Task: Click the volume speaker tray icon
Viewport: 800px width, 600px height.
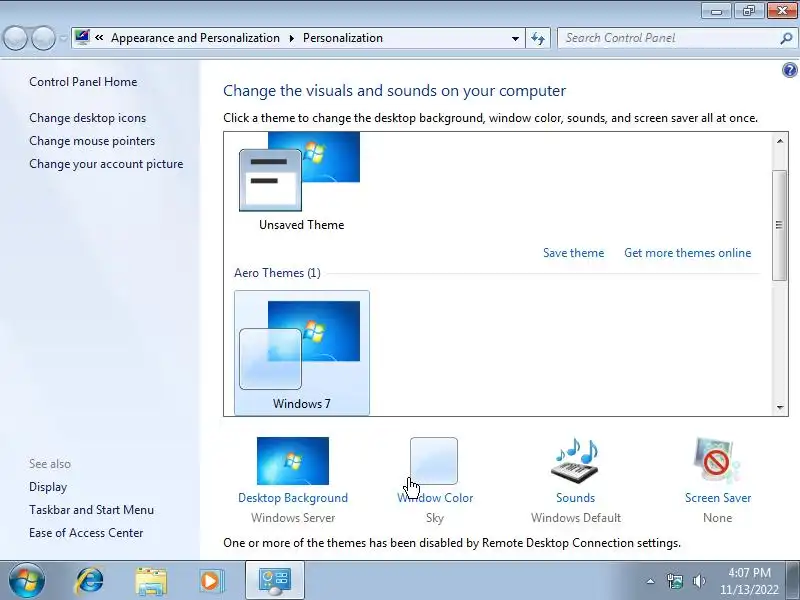Action: point(699,581)
